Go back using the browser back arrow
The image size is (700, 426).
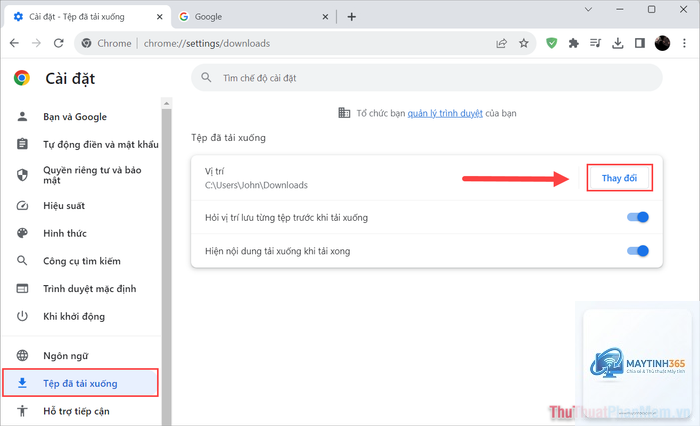click(14, 43)
